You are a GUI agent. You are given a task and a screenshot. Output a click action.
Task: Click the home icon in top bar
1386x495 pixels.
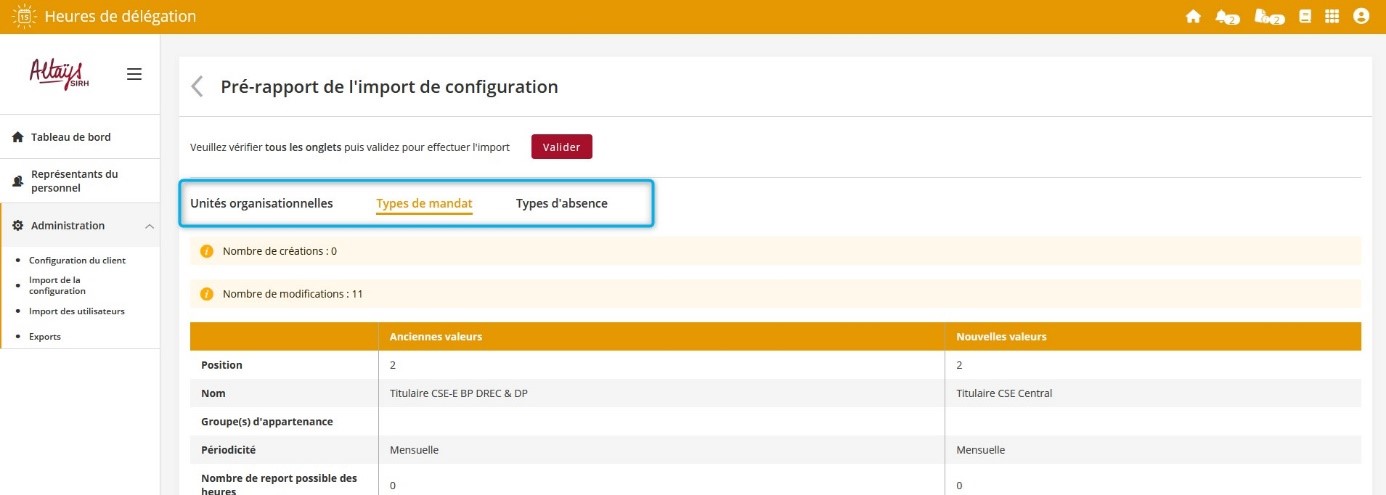[x=1192, y=17]
